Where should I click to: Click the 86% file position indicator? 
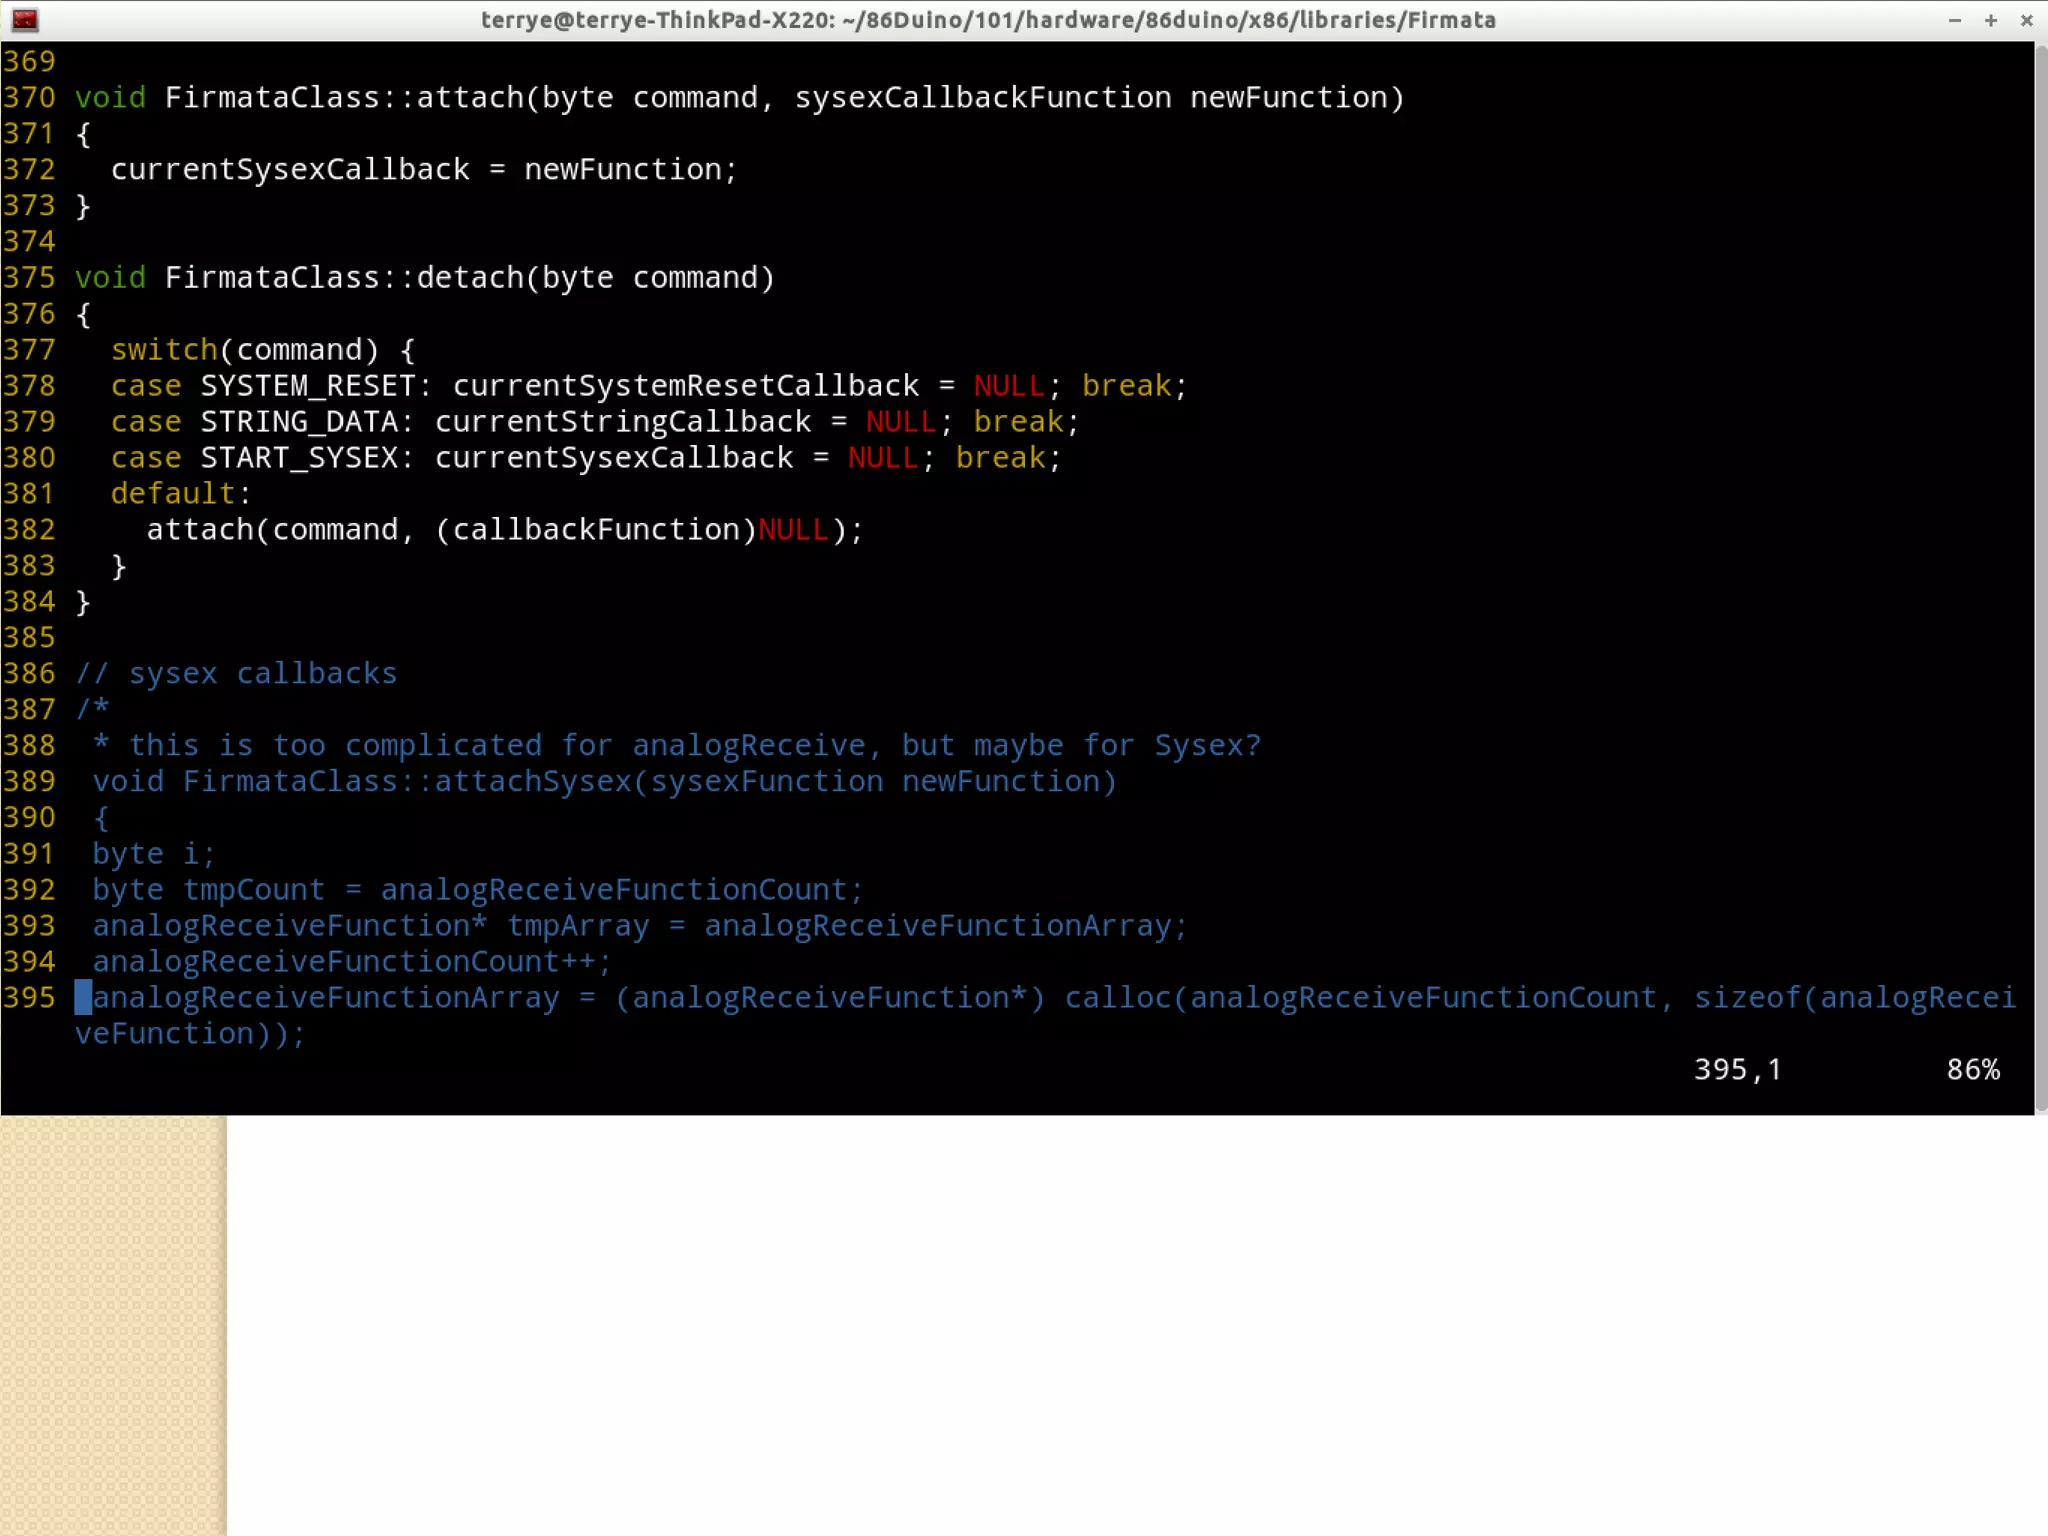tap(1972, 1070)
